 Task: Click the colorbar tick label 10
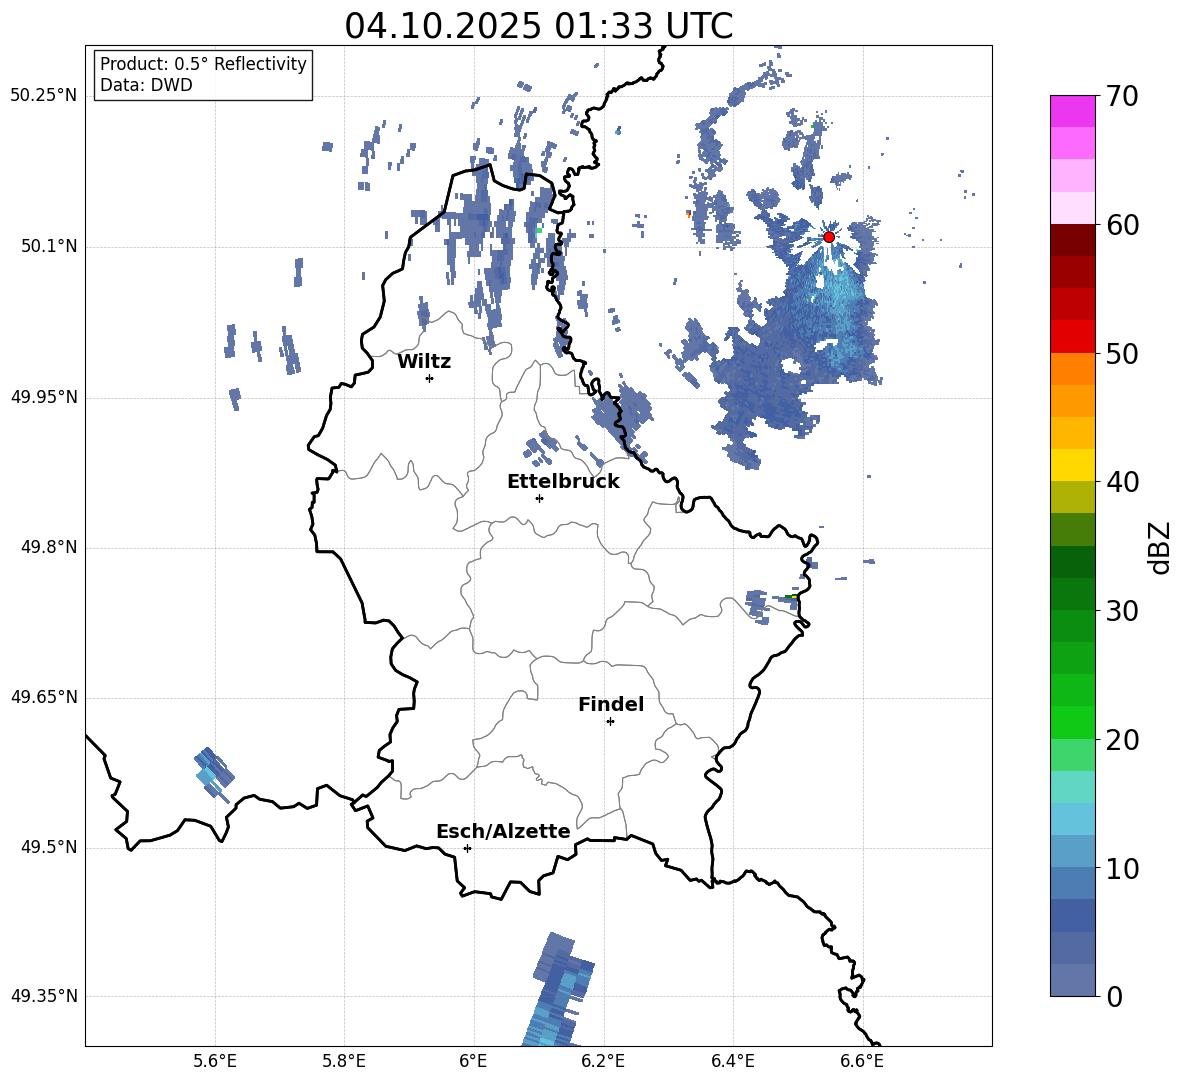pos(1122,868)
